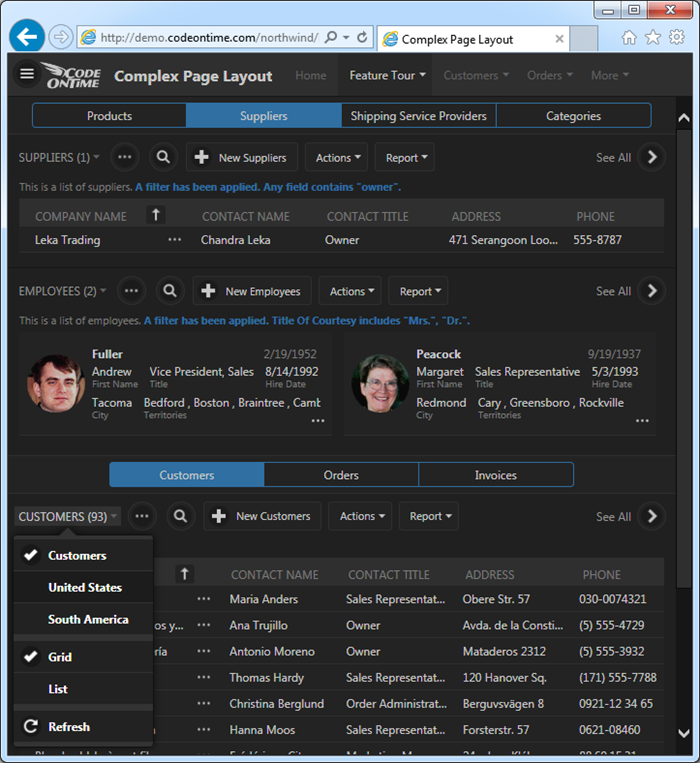700x763 pixels.
Task: Click Suppliers search magnifier icon
Action: tap(163, 157)
